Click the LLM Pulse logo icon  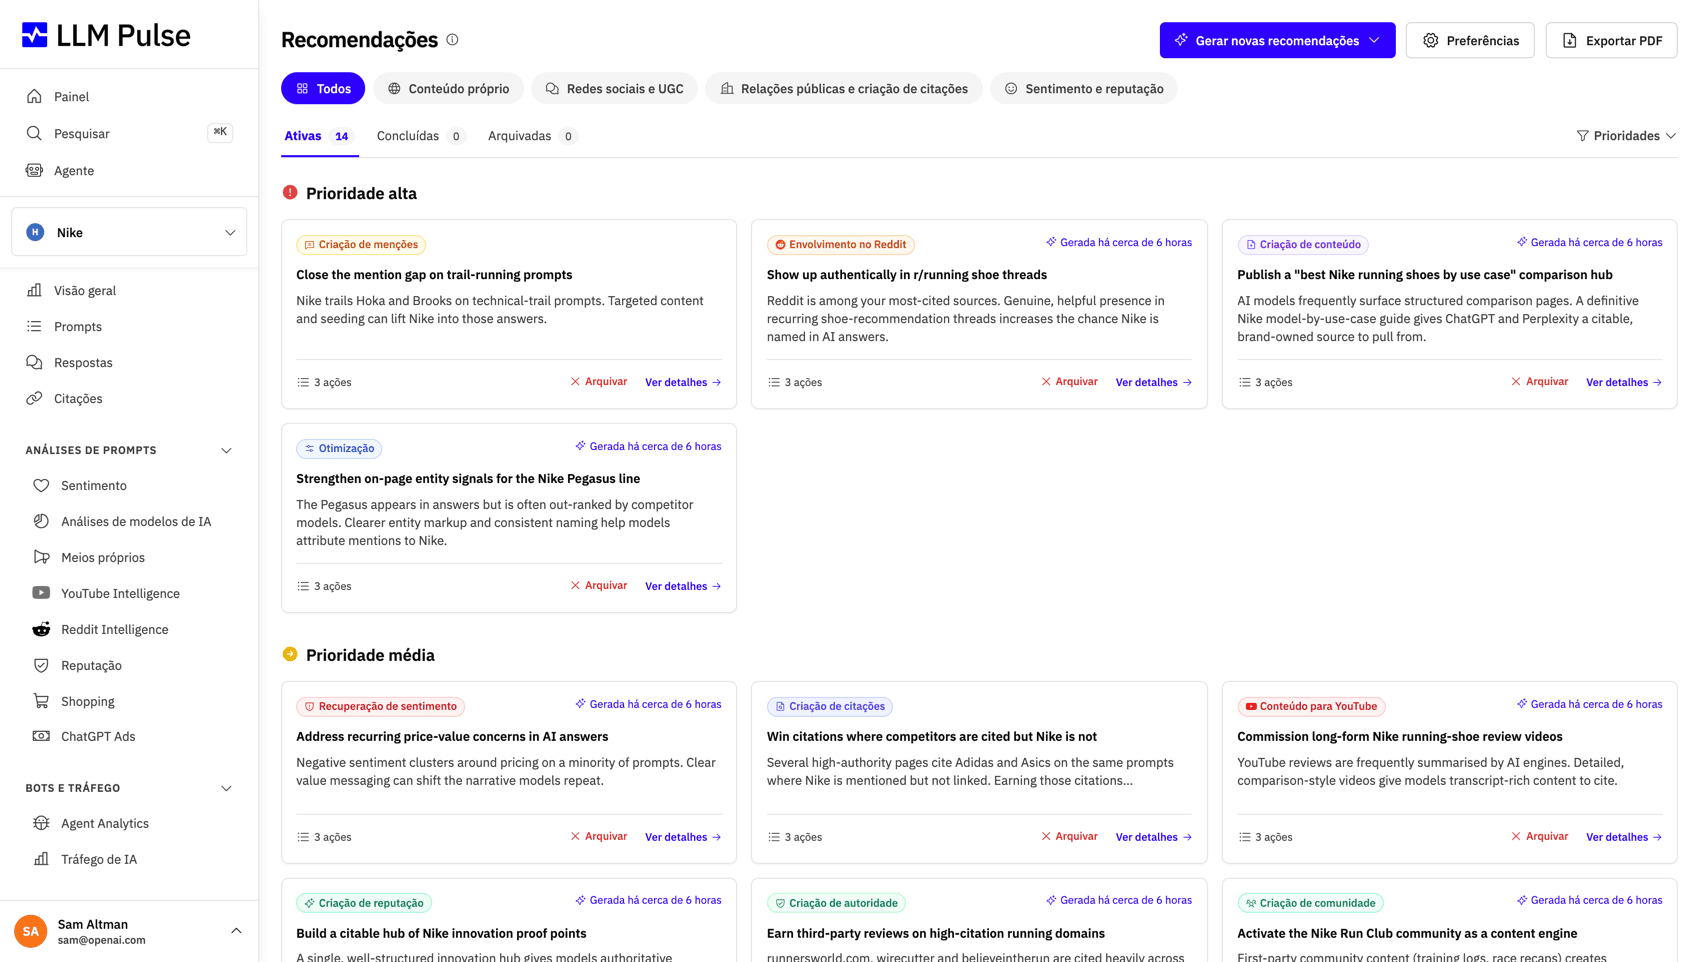coord(35,35)
